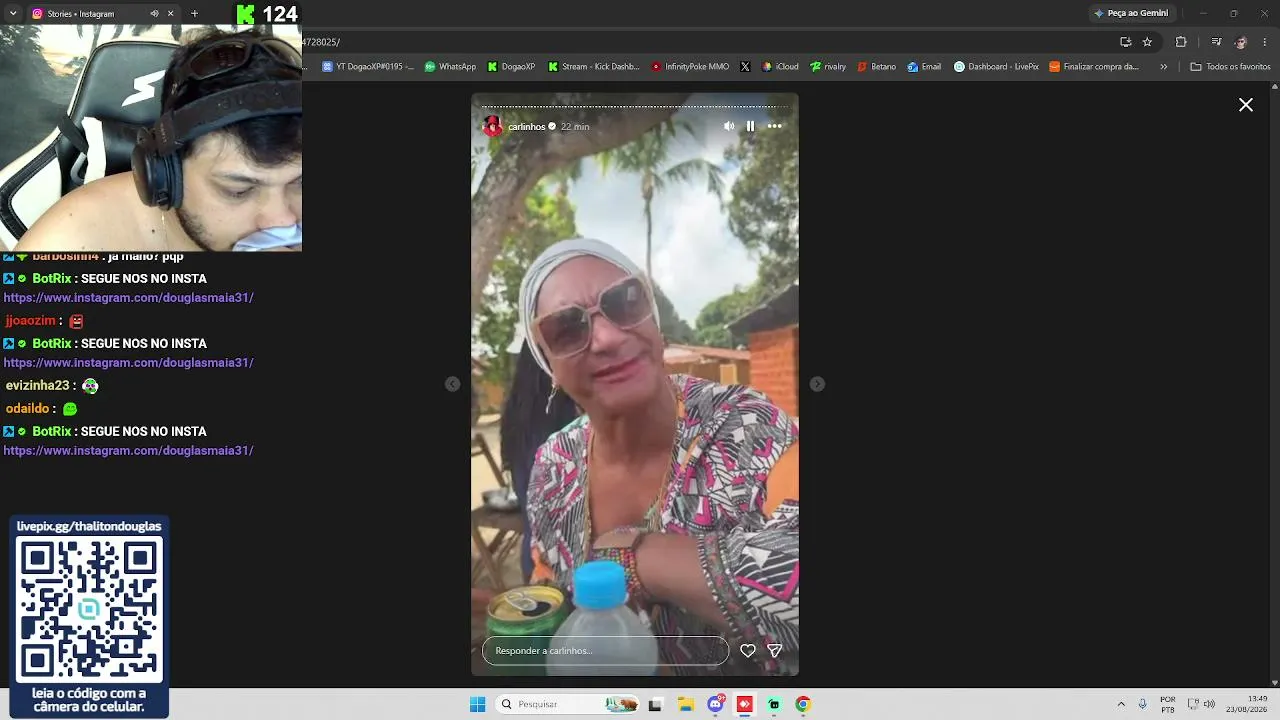Screen dimensions: 1280x720
Task: Pause the carlinhos story
Action: [750, 126]
